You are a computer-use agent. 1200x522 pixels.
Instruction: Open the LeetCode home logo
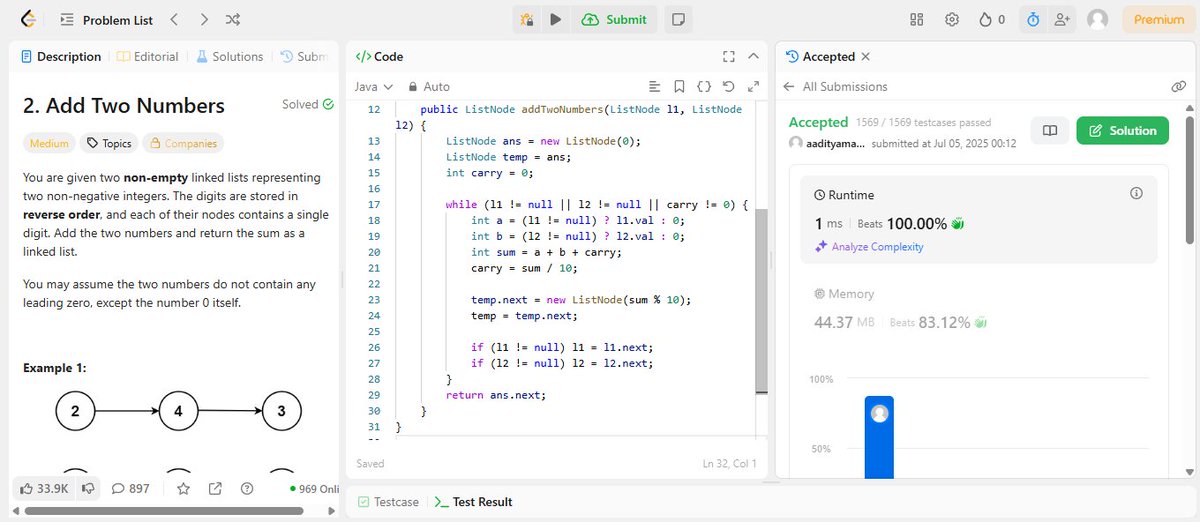[28, 19]
